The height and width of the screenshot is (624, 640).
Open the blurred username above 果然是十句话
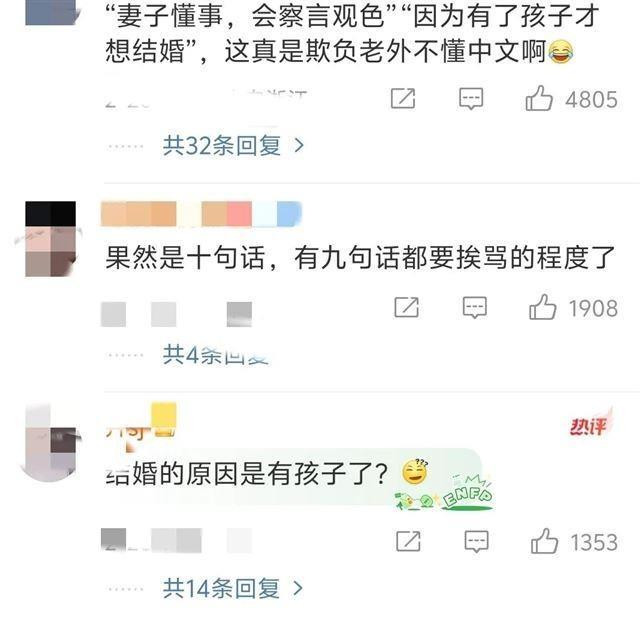click(201, 213)
